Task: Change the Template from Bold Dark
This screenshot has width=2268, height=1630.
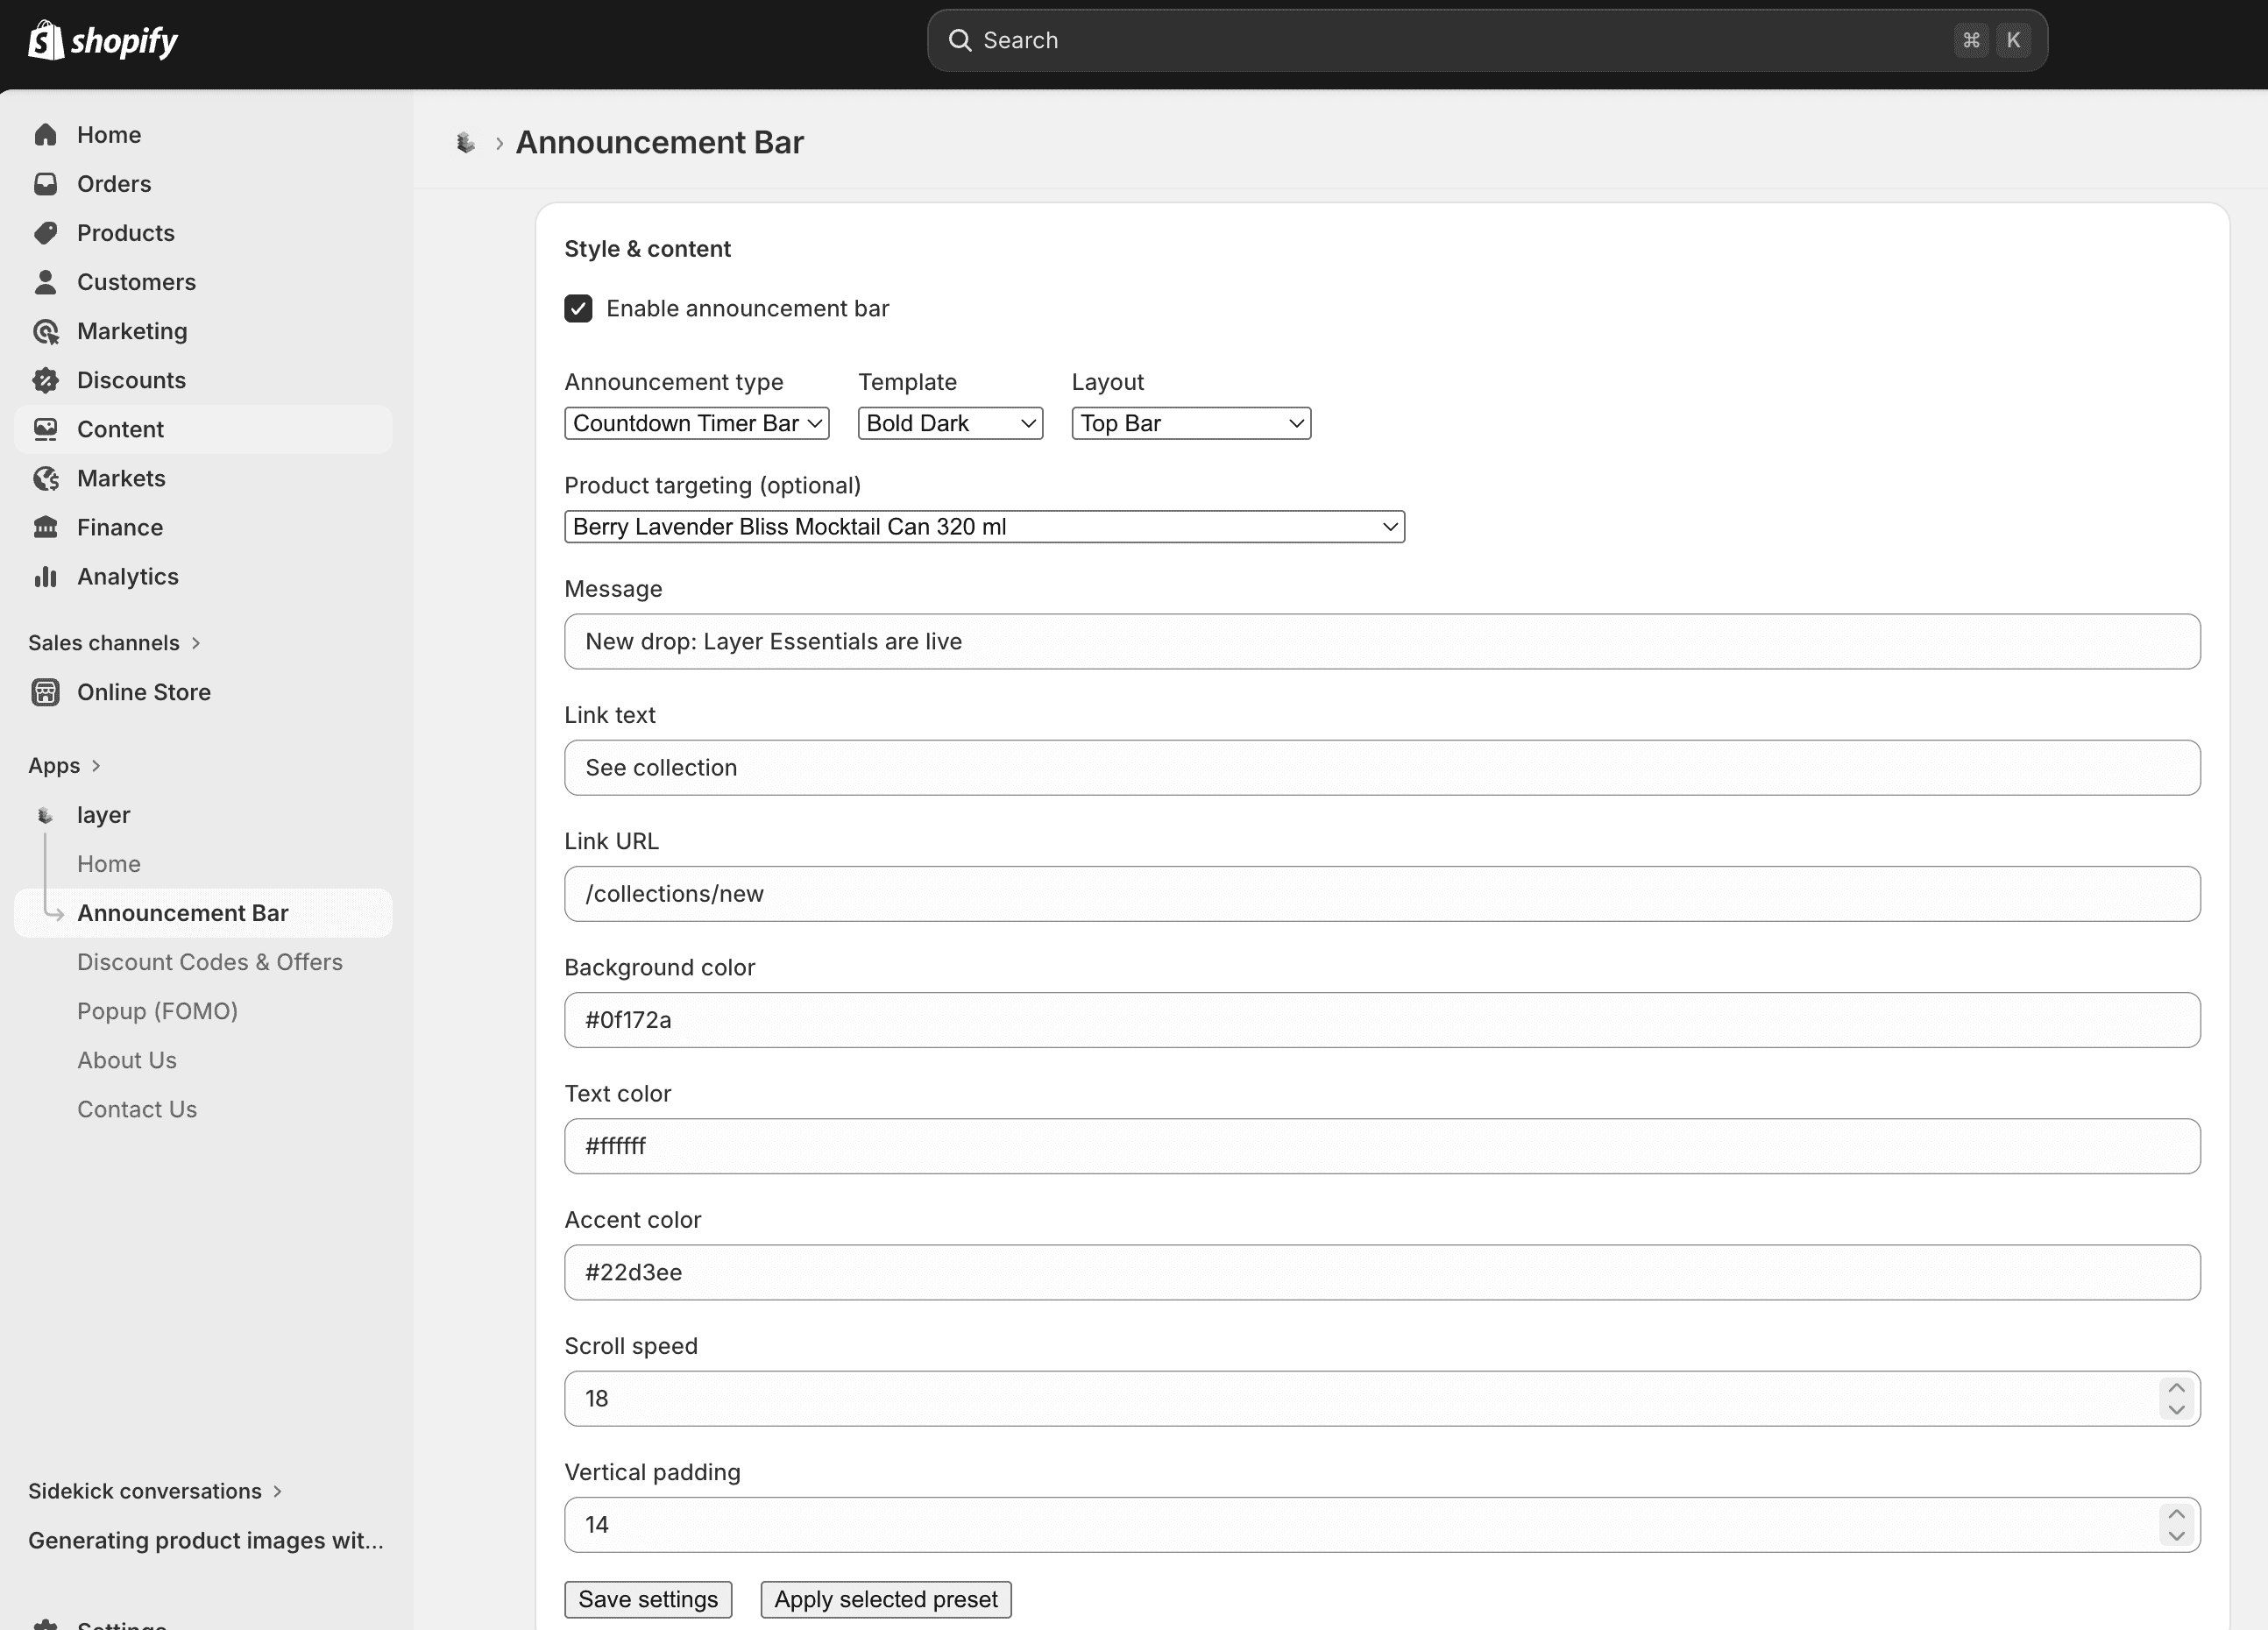Action: (x=949, y=422)
